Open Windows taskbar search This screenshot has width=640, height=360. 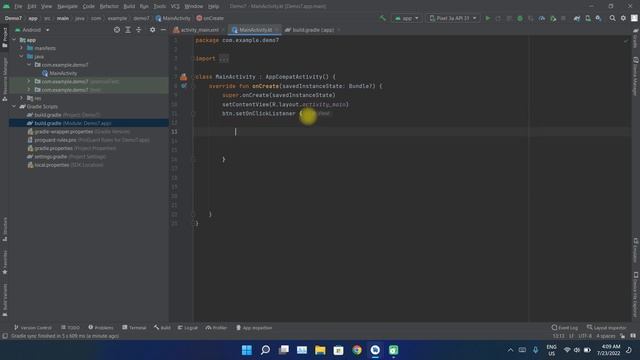[265, 350]
